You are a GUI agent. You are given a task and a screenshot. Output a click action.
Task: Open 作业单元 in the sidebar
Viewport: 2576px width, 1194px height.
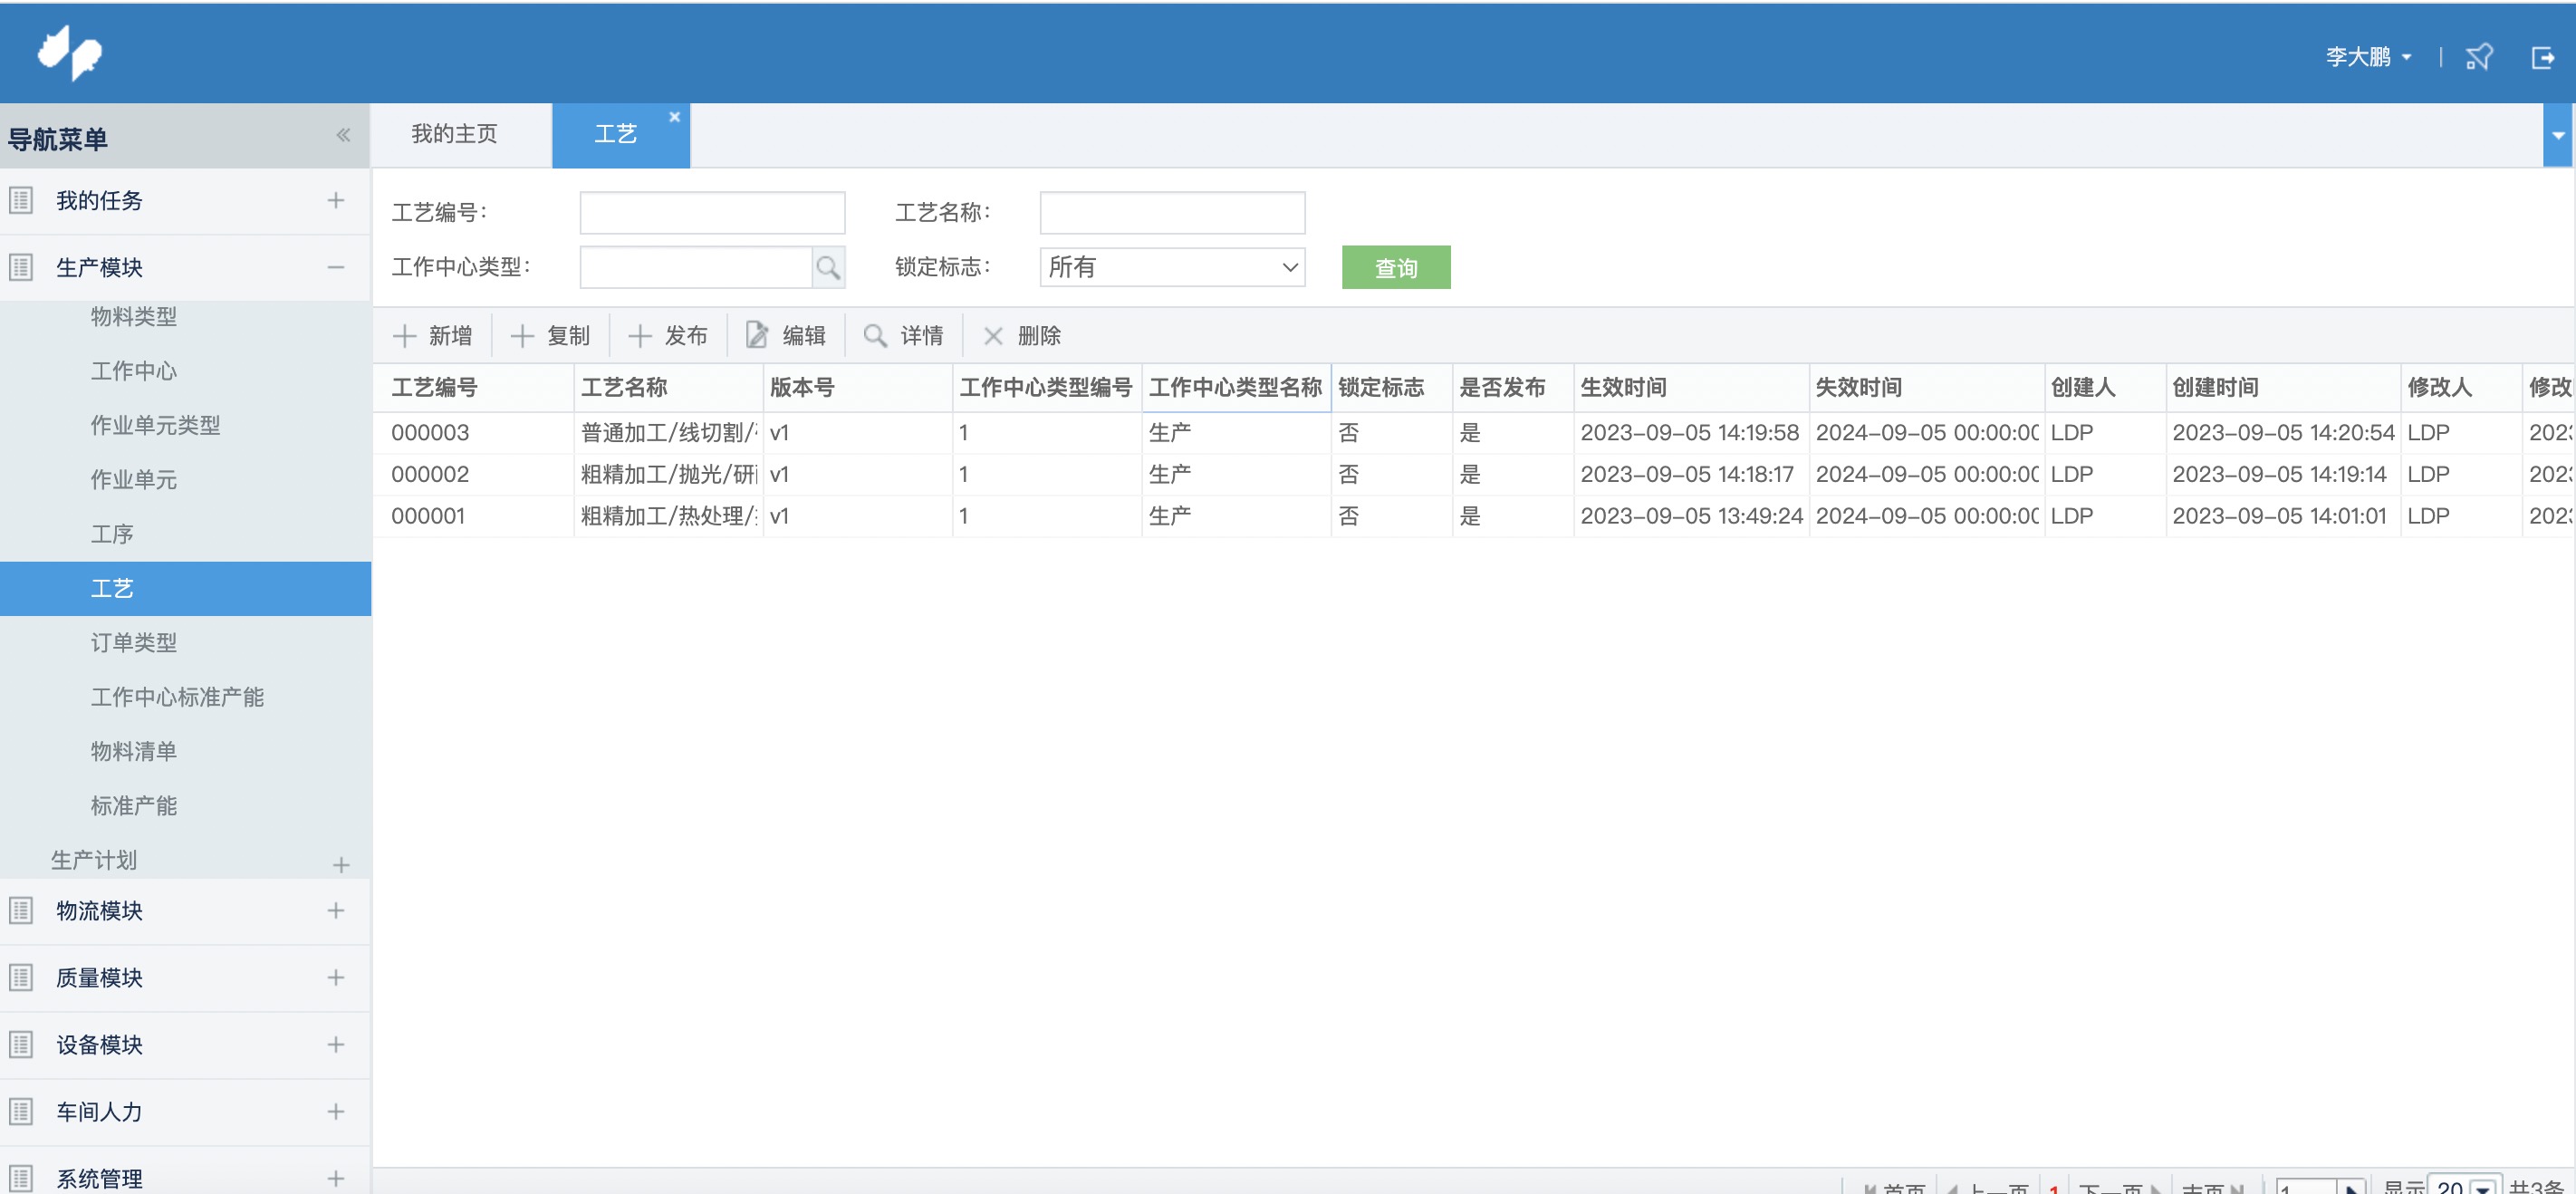pyautogui.click(x=134, y=479)
